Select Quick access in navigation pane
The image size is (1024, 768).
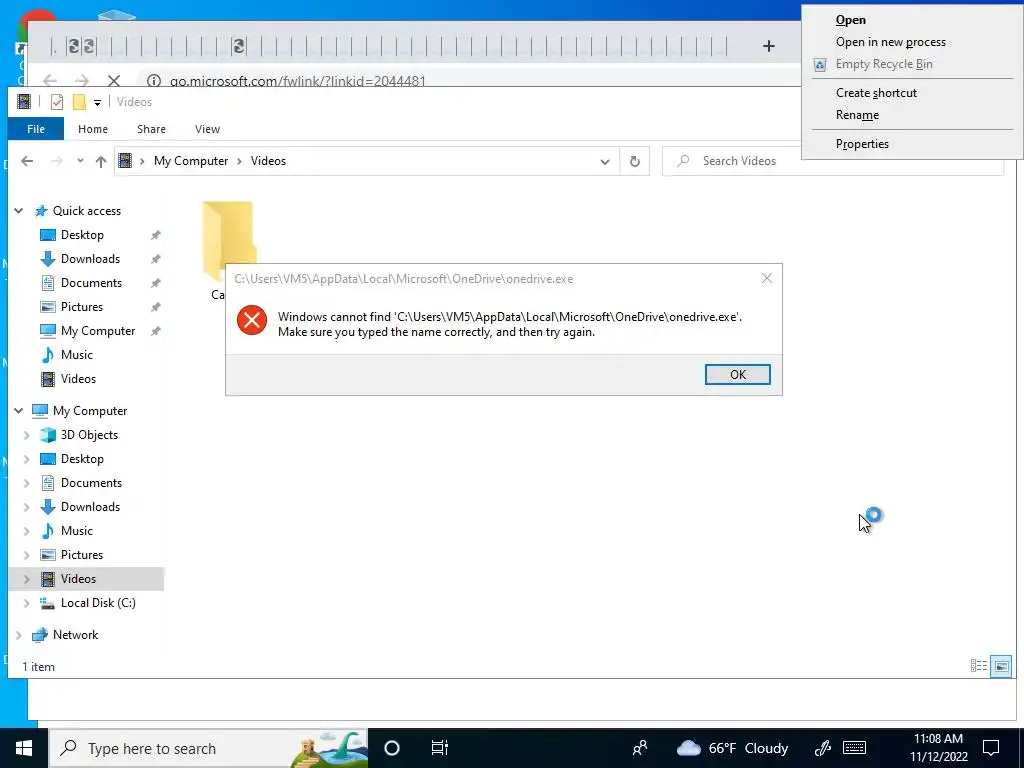coord(87,211)
